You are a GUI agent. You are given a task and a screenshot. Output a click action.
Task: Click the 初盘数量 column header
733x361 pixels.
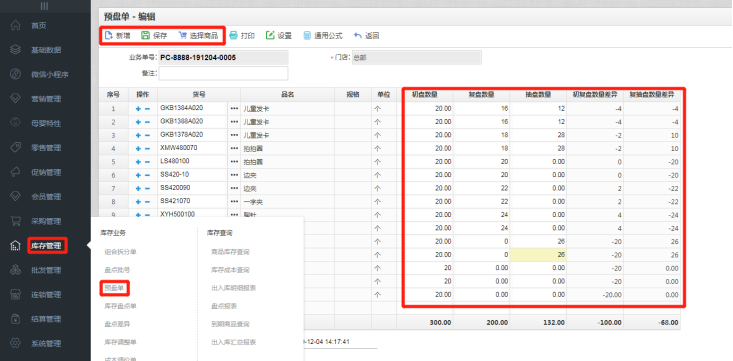coord(424,94)
